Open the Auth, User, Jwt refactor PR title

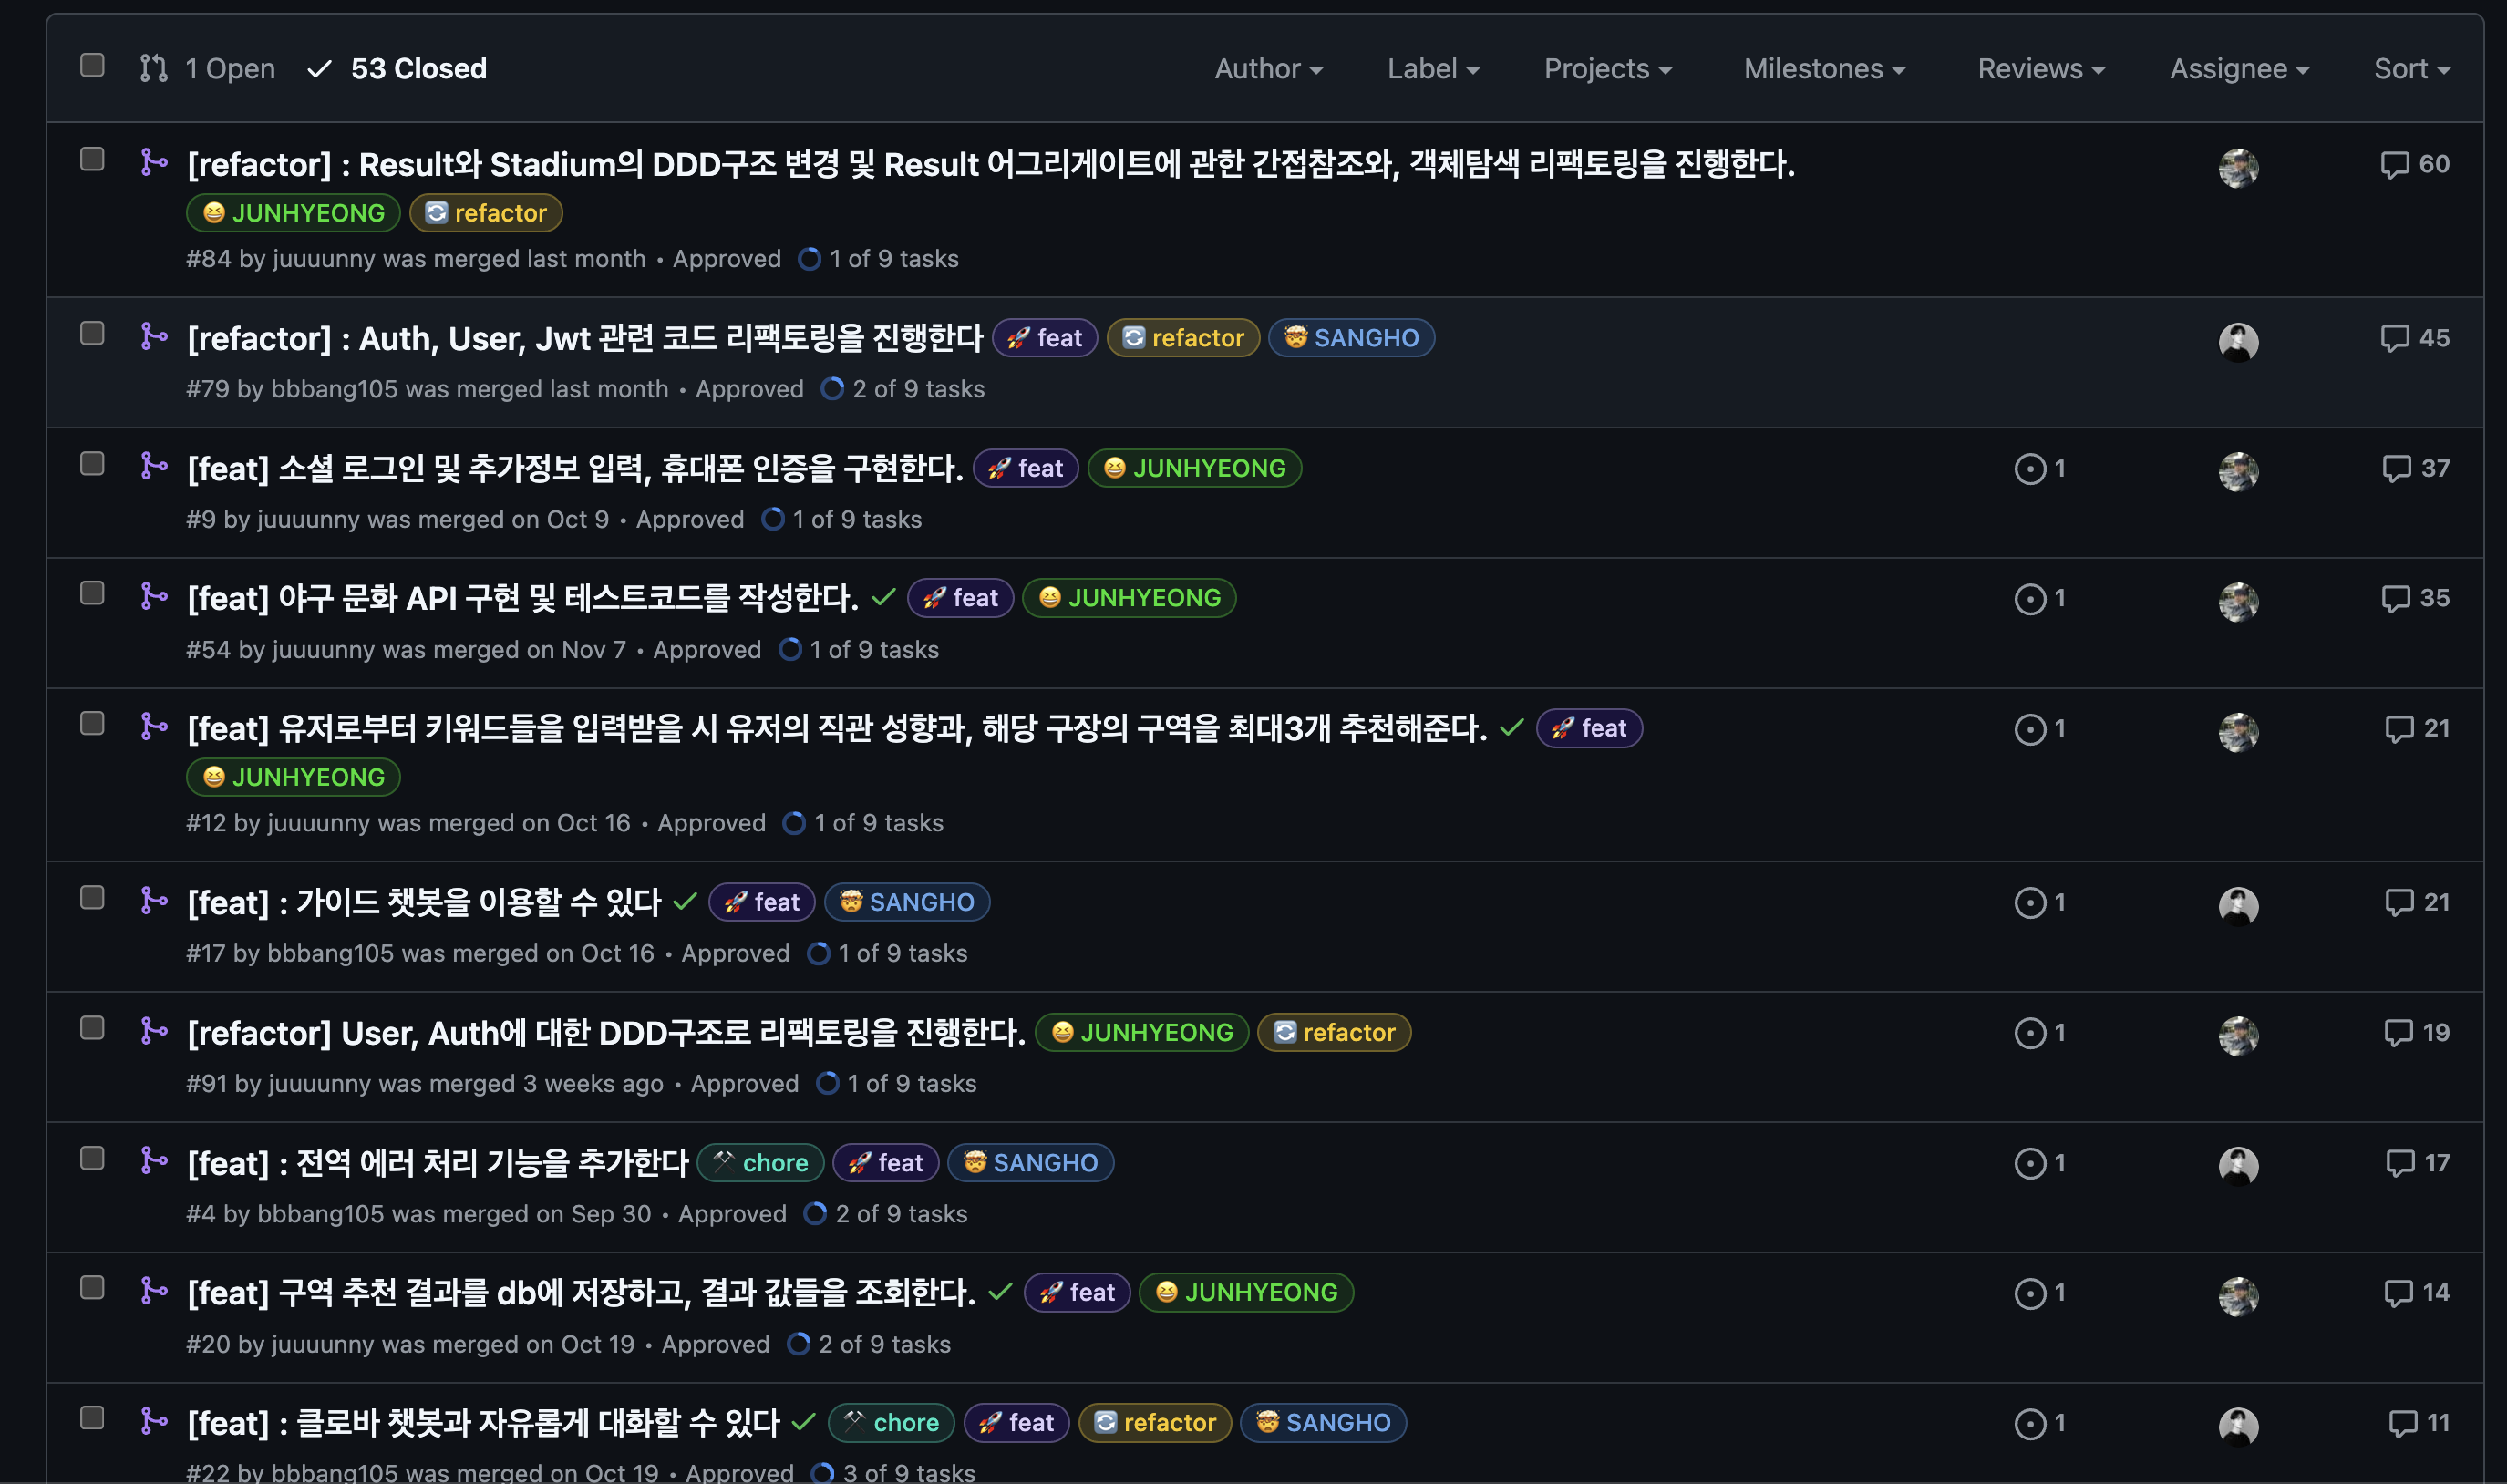point(585,339)
